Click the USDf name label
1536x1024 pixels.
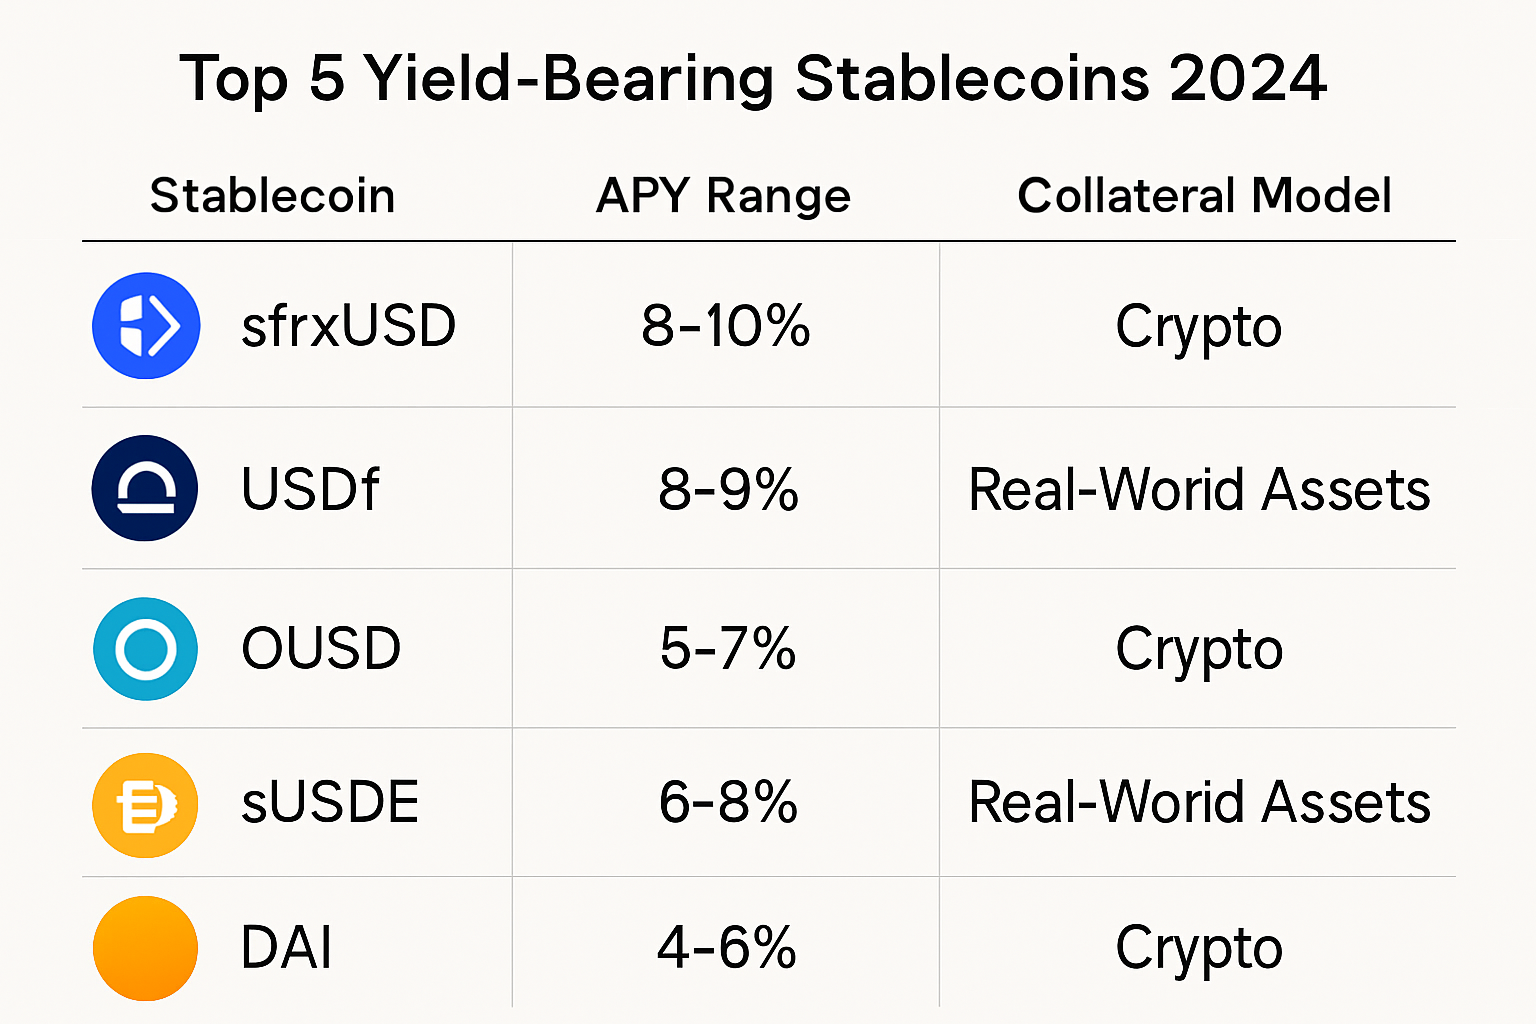coord(310,489)
